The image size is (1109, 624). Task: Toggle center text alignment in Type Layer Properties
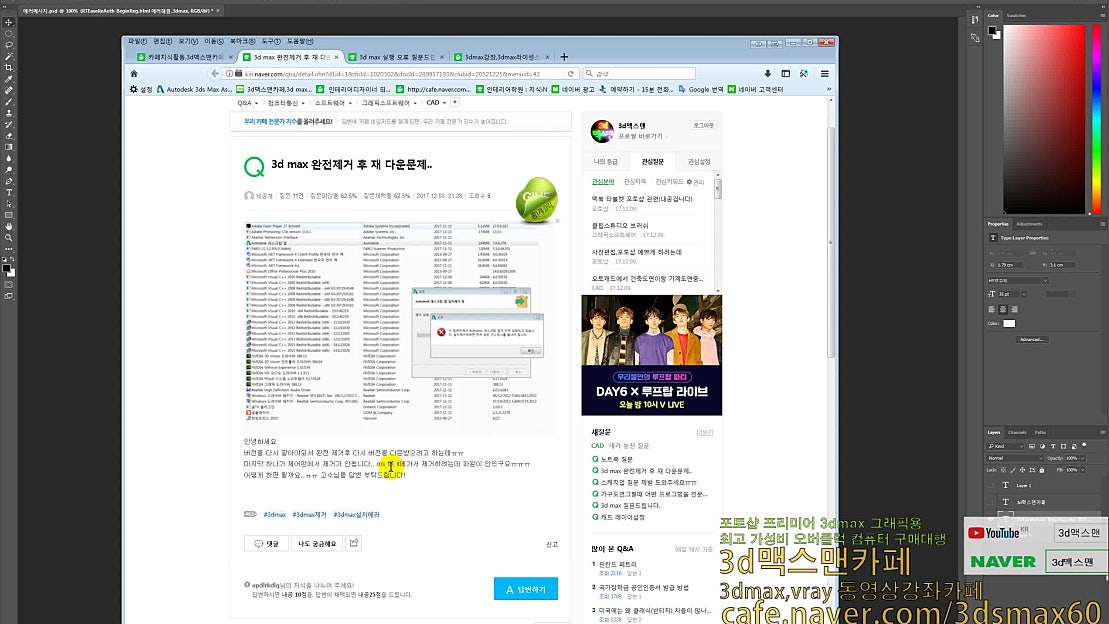(1003, 308)
